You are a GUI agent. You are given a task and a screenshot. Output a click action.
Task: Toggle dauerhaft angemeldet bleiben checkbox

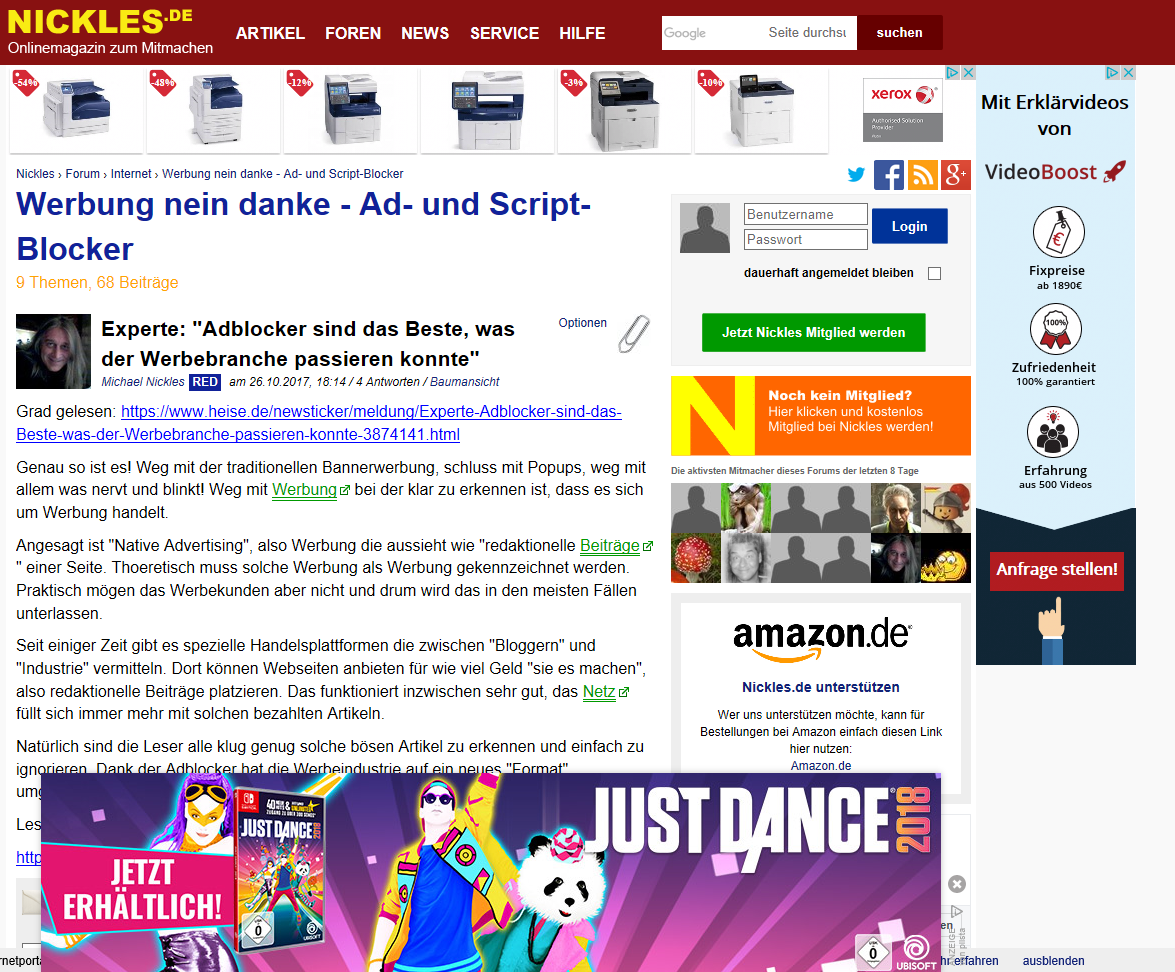pos(934,274)
